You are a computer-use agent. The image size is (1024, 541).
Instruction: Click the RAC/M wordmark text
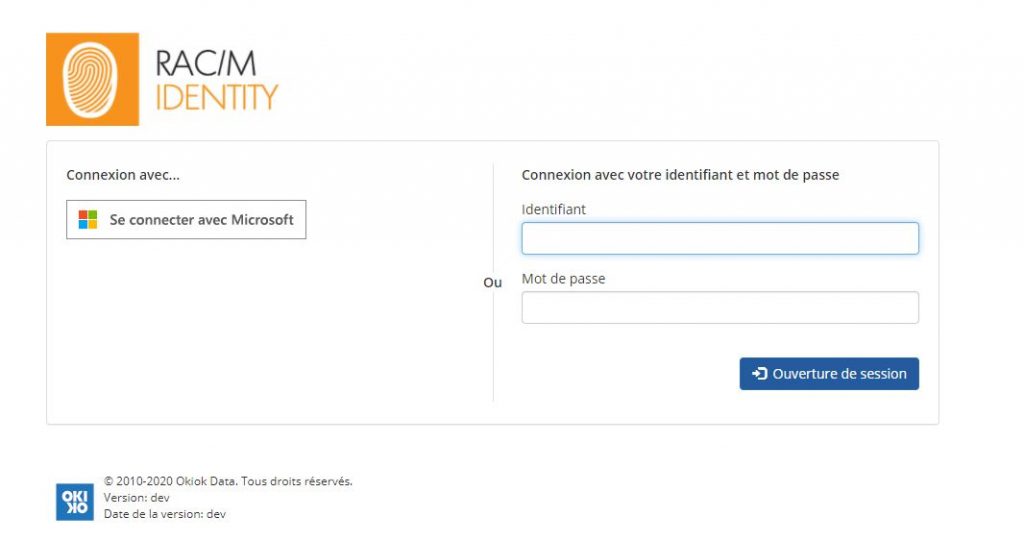coord(206,64)
